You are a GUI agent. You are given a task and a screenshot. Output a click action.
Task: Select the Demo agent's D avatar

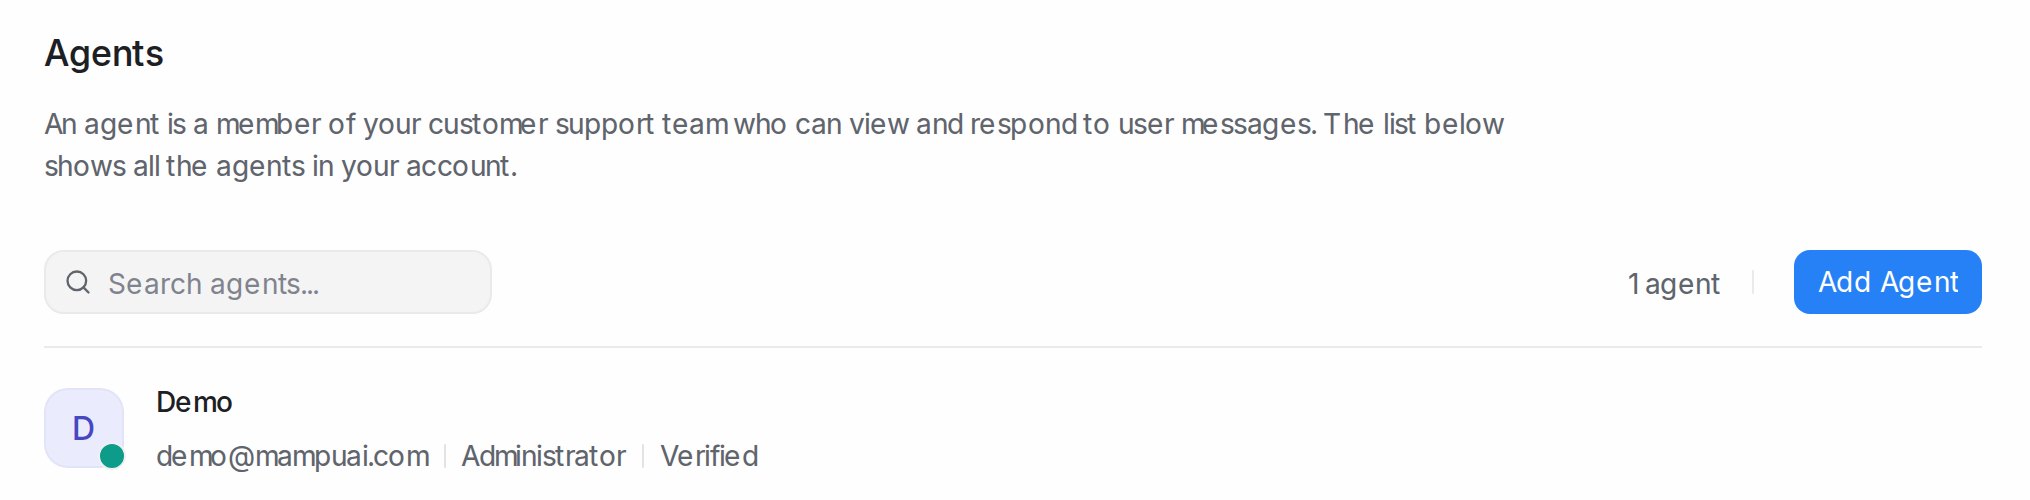[84, 428]
